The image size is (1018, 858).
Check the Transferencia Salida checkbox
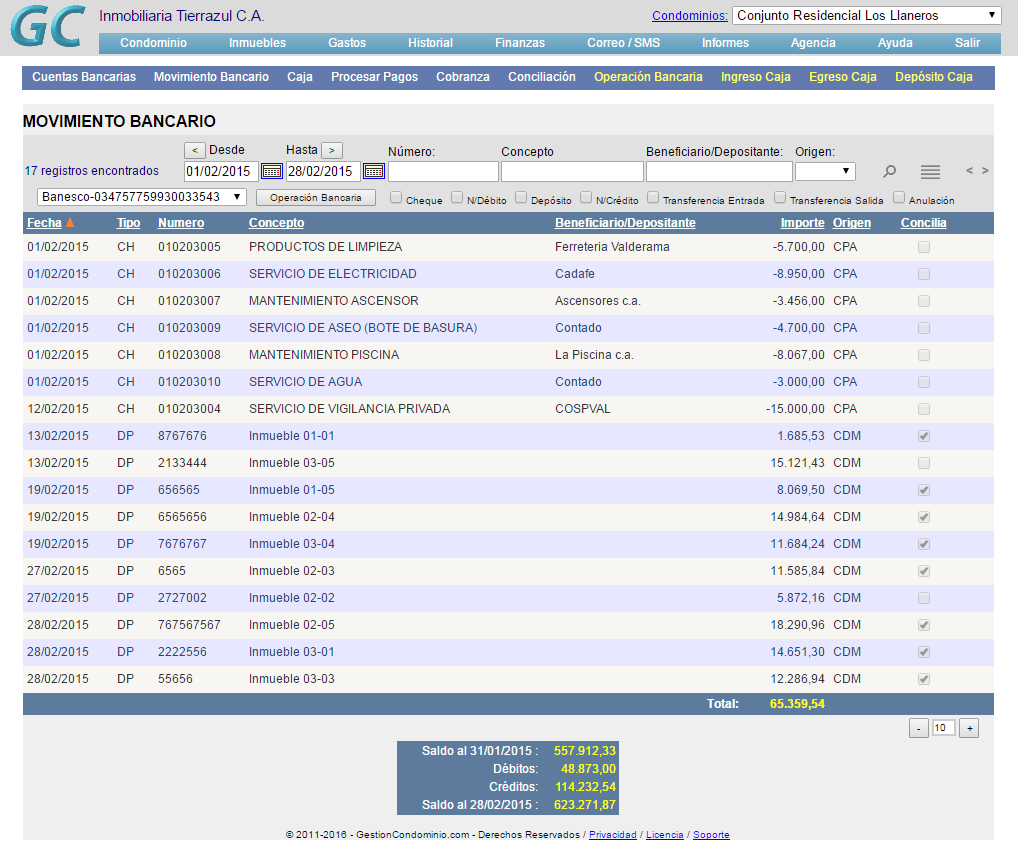[780, 198]
